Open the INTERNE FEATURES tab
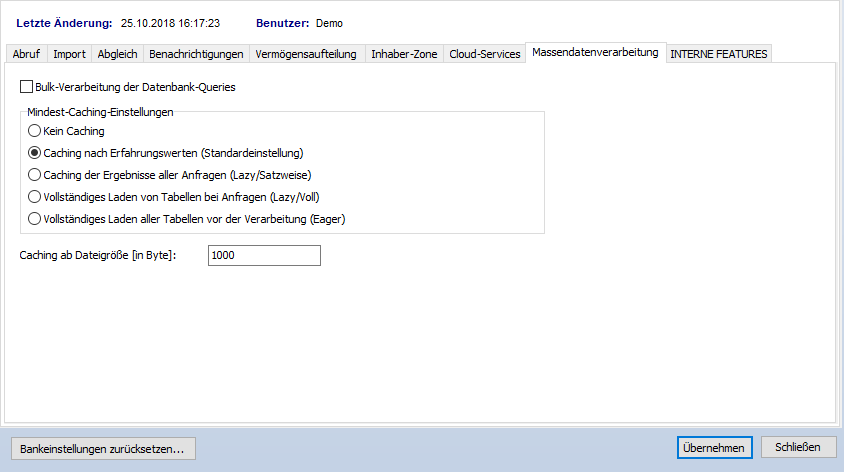 point(719,54)
